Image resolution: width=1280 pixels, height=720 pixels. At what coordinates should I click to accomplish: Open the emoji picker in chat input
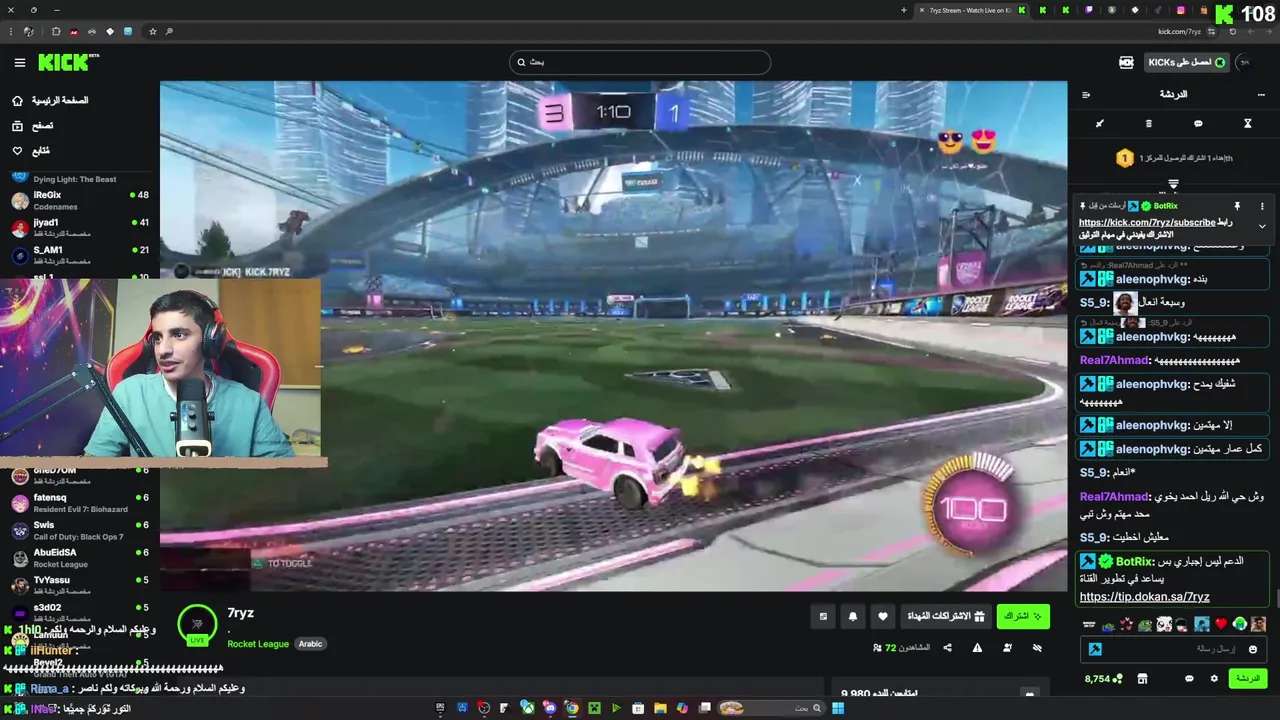[1252, 649]
